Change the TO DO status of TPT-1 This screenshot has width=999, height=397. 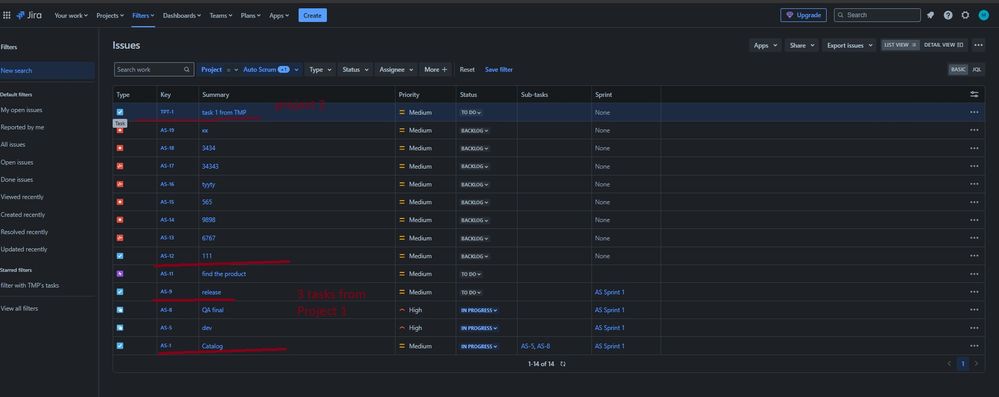click(471, 112)
